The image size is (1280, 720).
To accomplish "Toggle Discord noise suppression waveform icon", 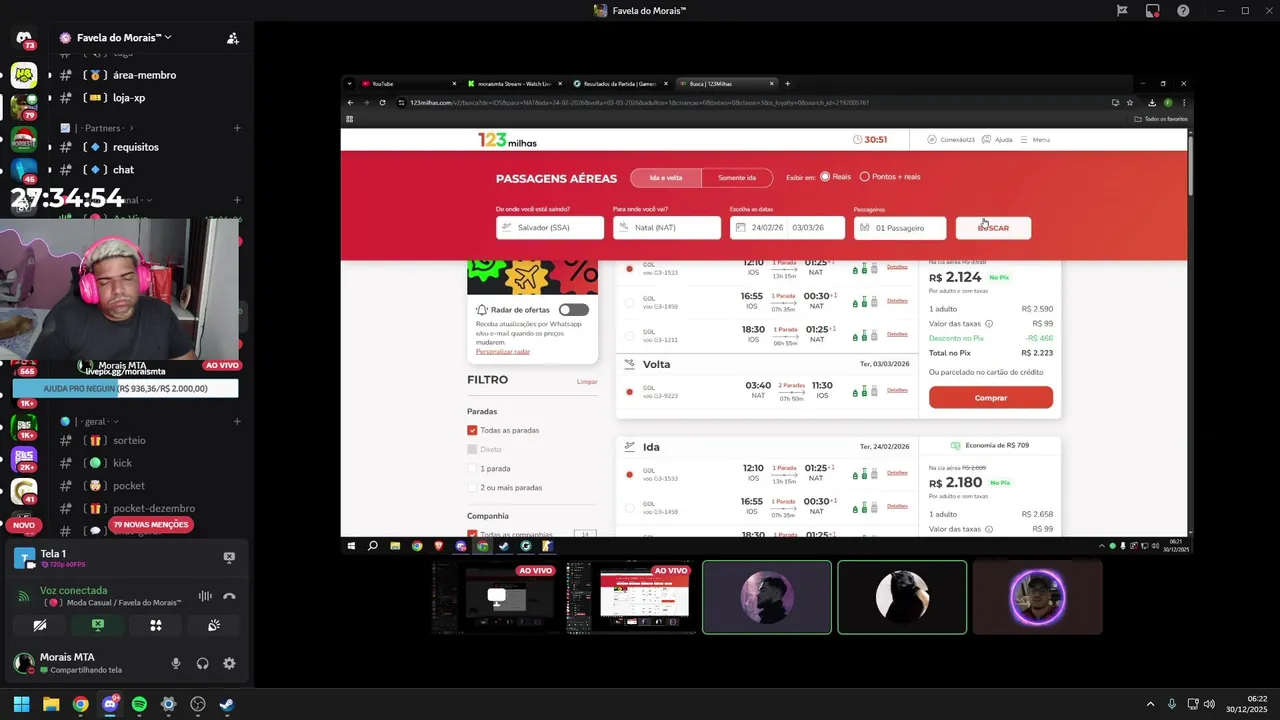I will click(205, 596).
